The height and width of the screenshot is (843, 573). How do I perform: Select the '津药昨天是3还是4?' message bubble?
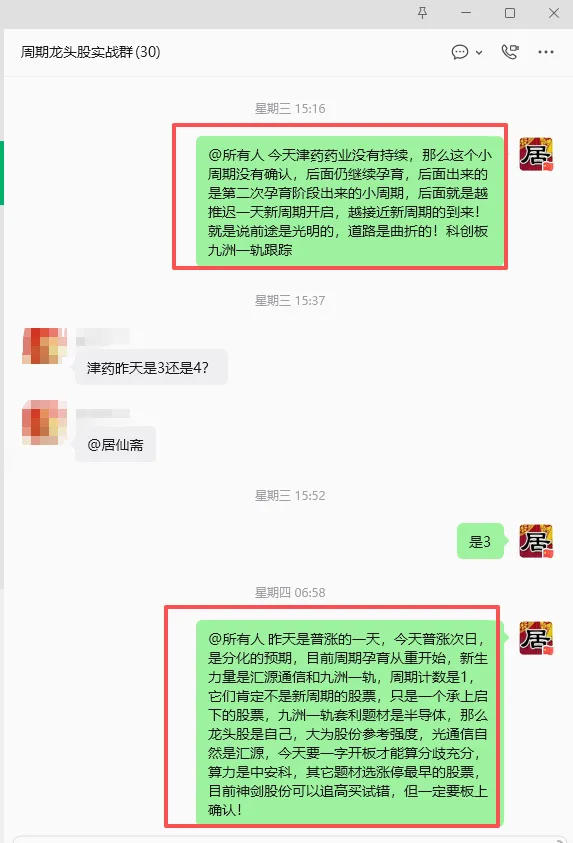pos(151,367)
